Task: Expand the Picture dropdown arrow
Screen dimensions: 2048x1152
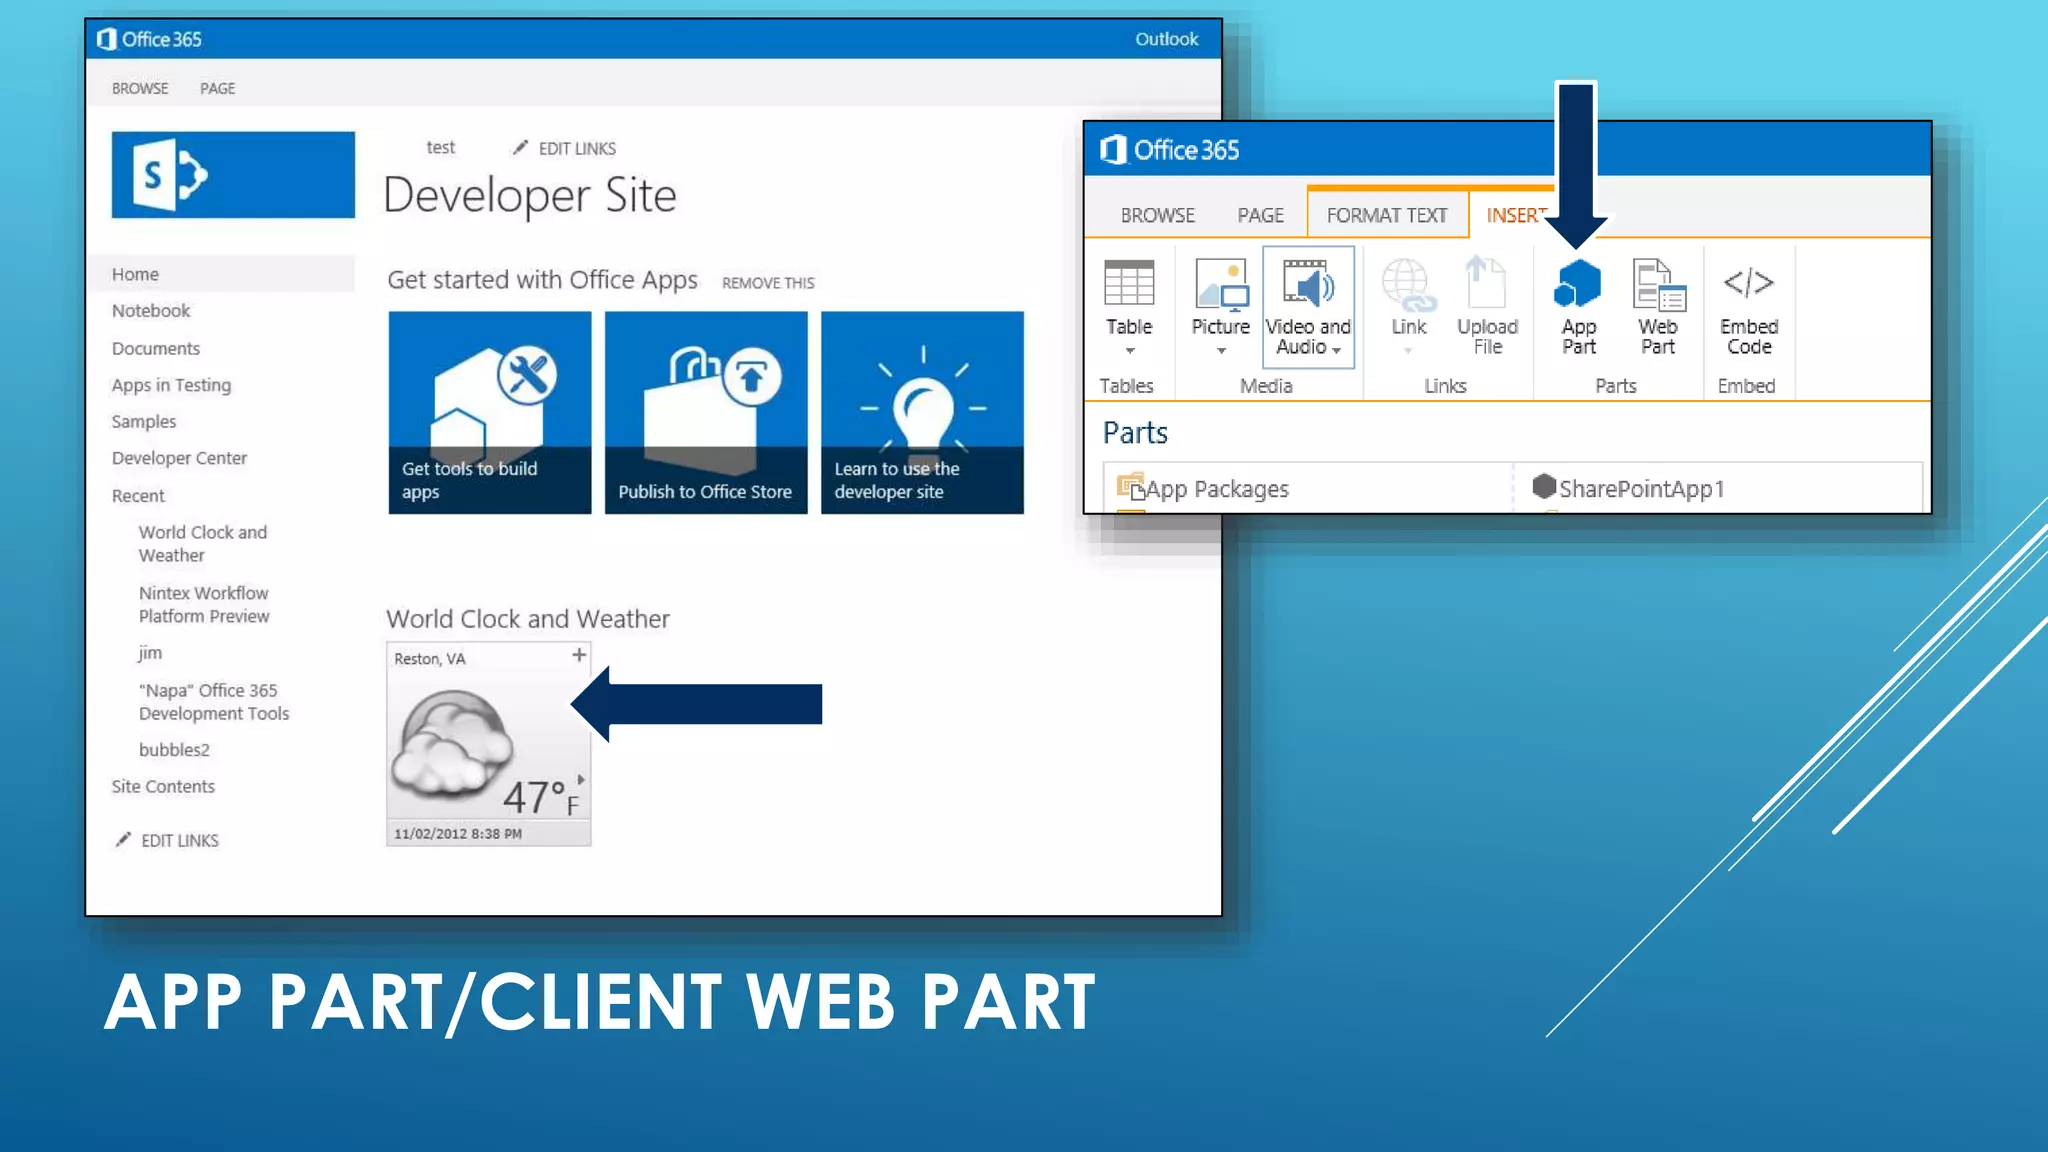Action: (1221, 351)
